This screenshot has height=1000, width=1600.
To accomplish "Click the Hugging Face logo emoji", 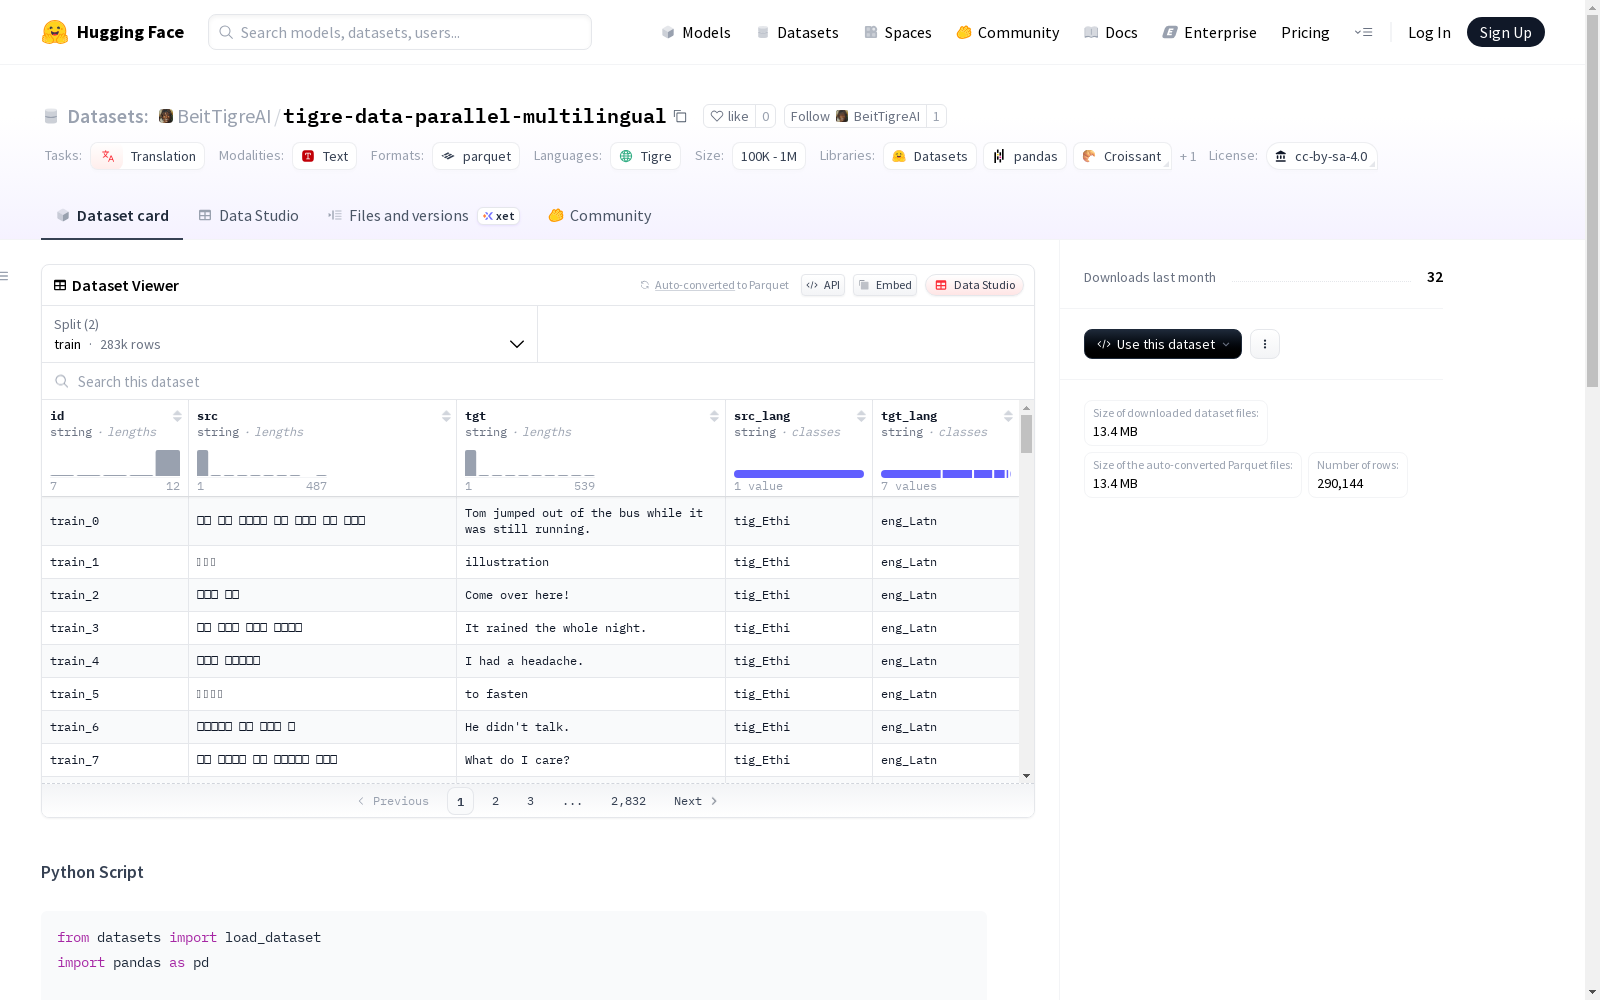I will [x=55, y=32].
